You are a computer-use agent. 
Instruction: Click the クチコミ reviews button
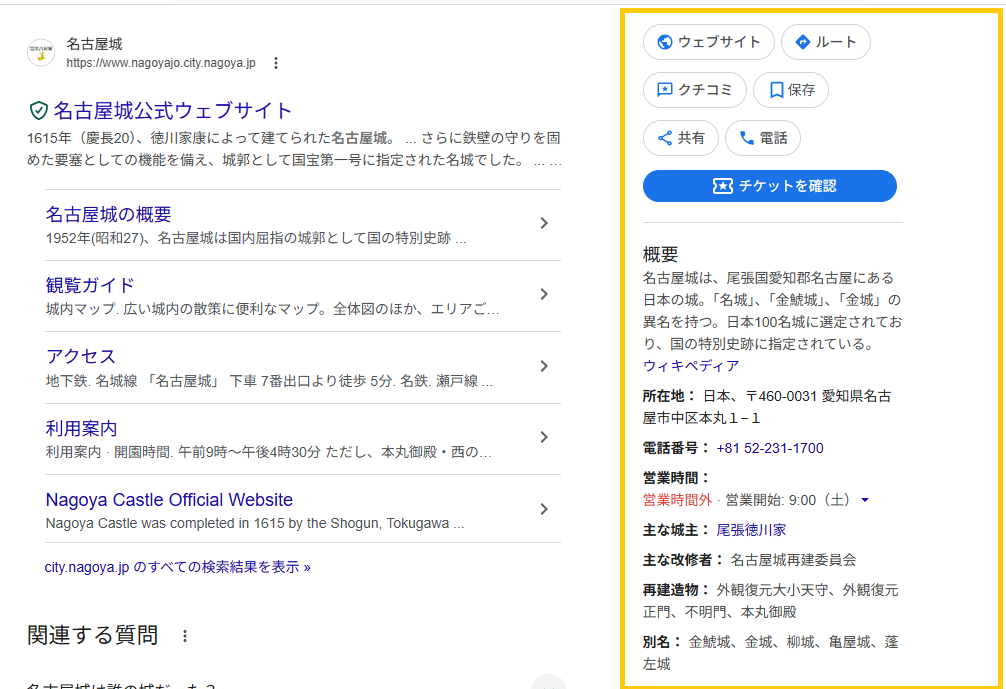pyautogui.click(x=695, y=90)
